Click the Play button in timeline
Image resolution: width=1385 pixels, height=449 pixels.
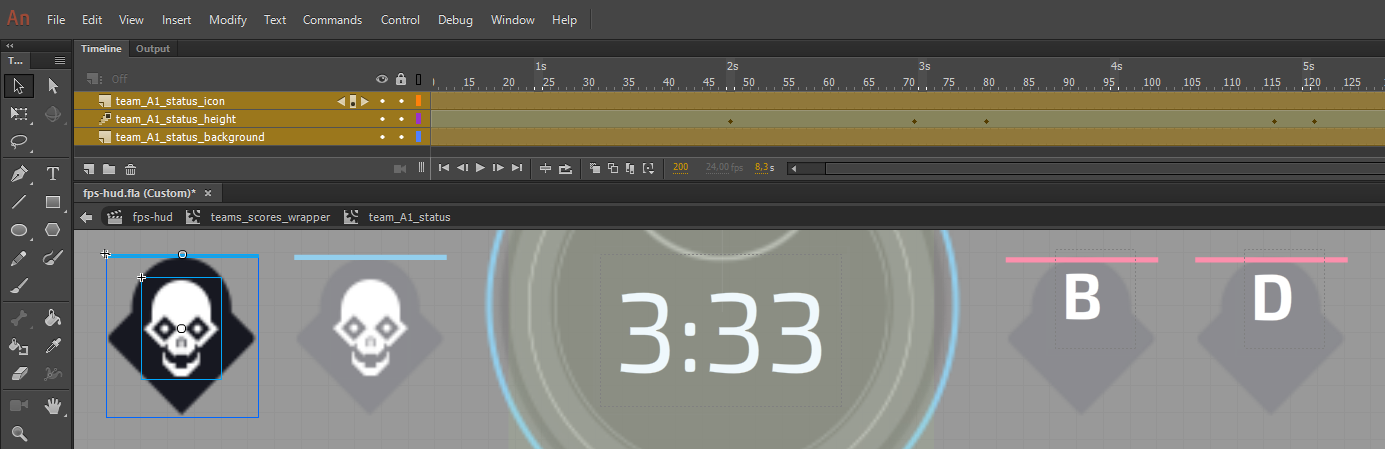(x=480, y=168)
